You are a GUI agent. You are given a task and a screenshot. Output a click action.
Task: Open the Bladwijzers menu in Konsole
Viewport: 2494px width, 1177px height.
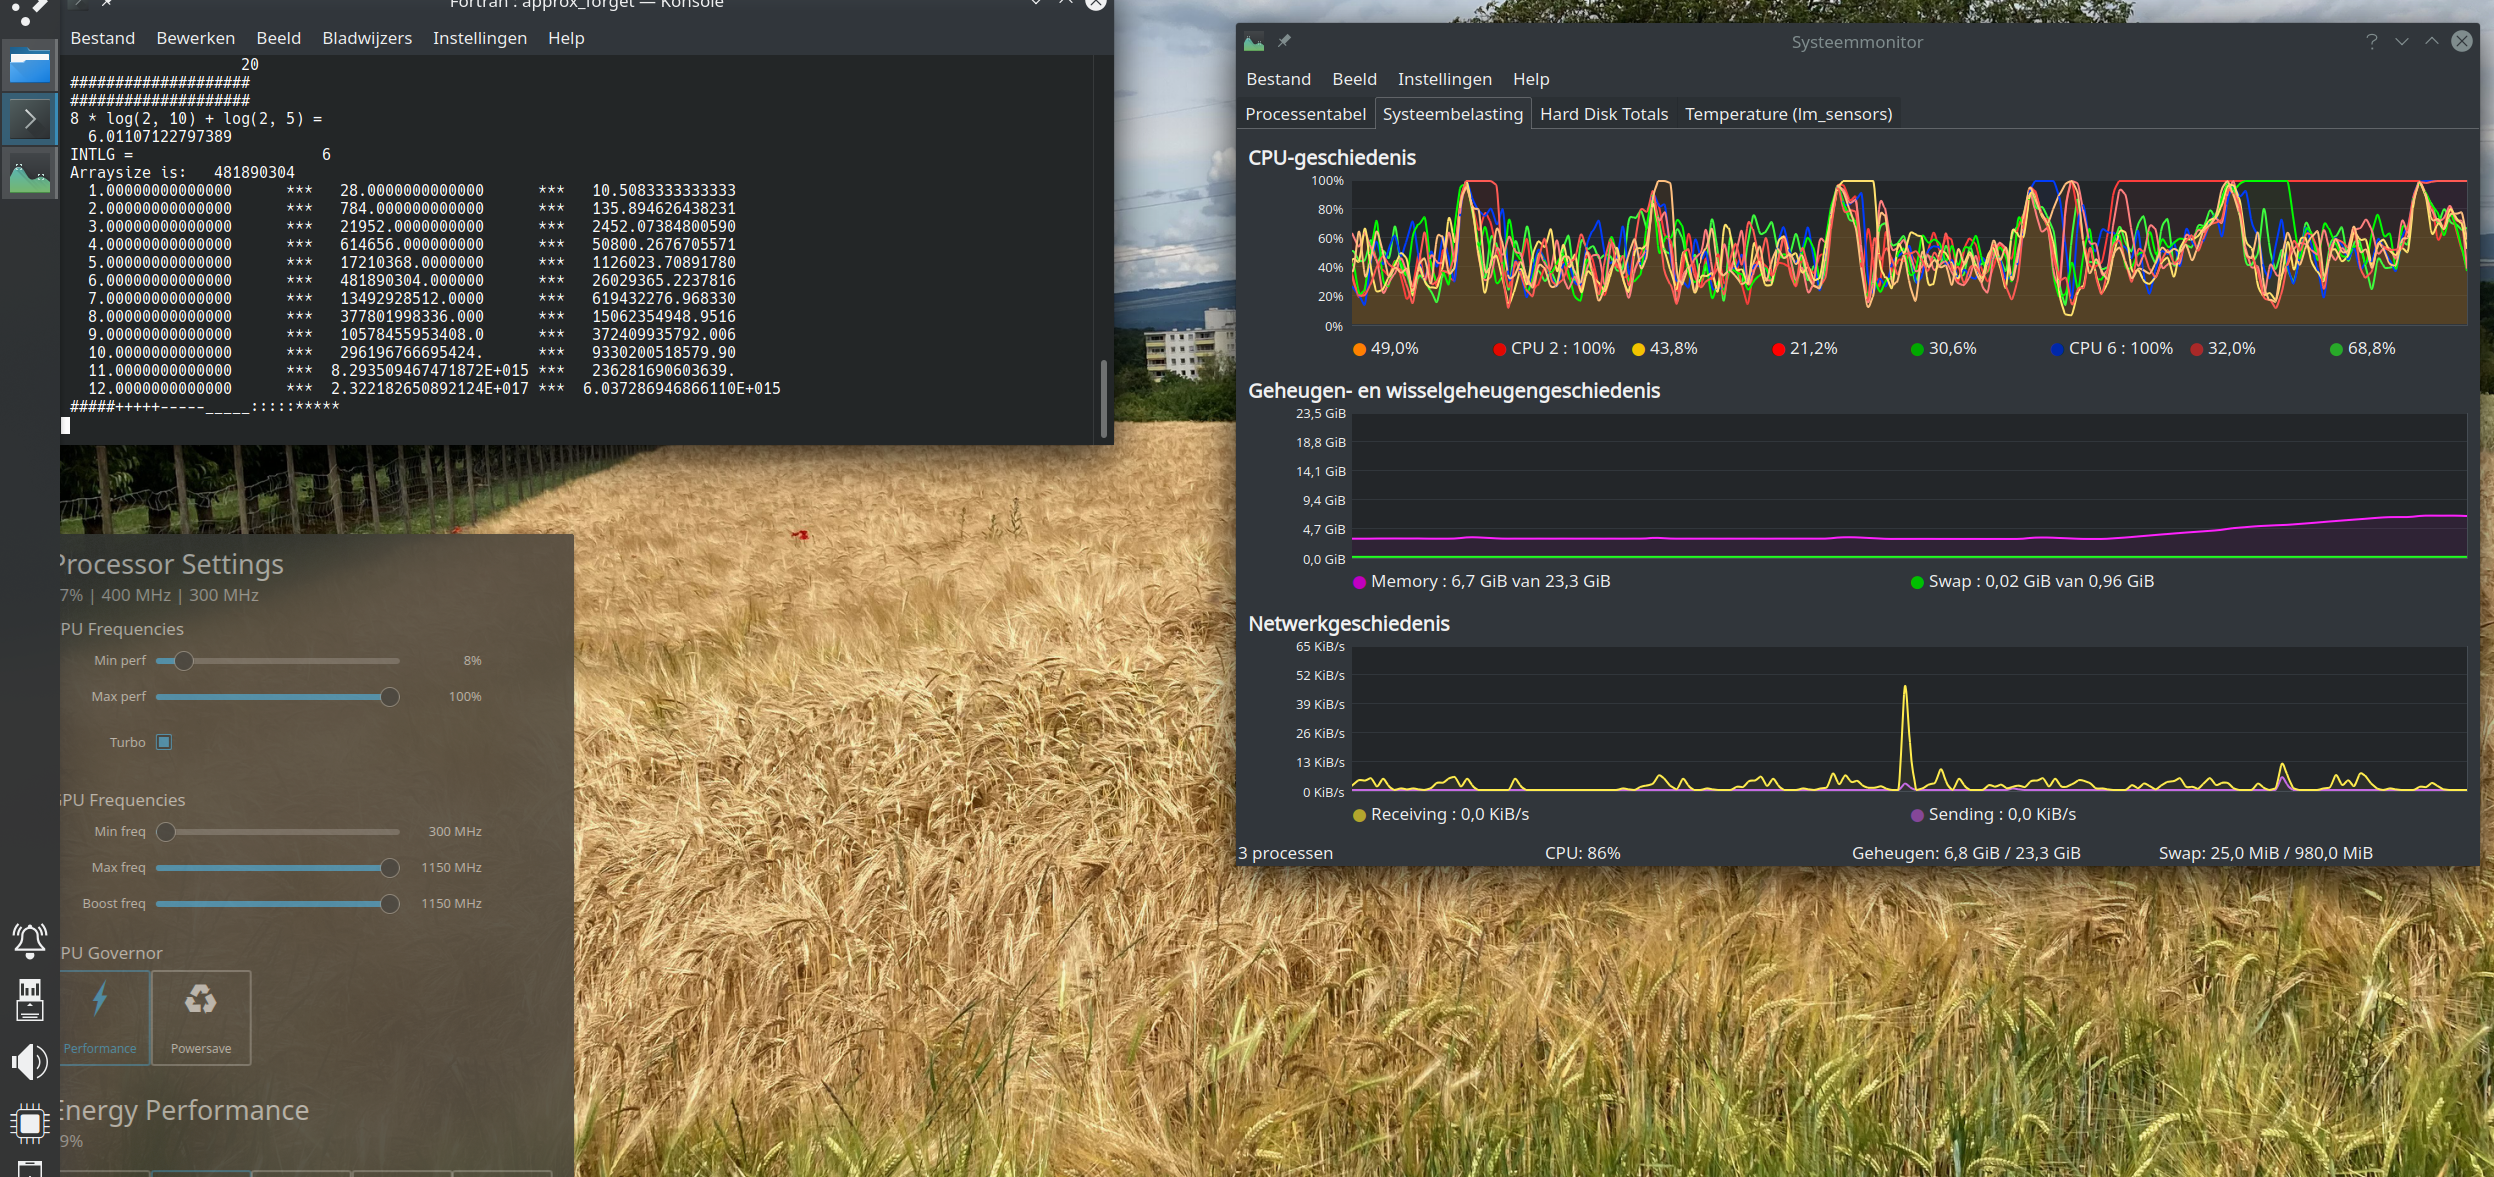point(367,38)
